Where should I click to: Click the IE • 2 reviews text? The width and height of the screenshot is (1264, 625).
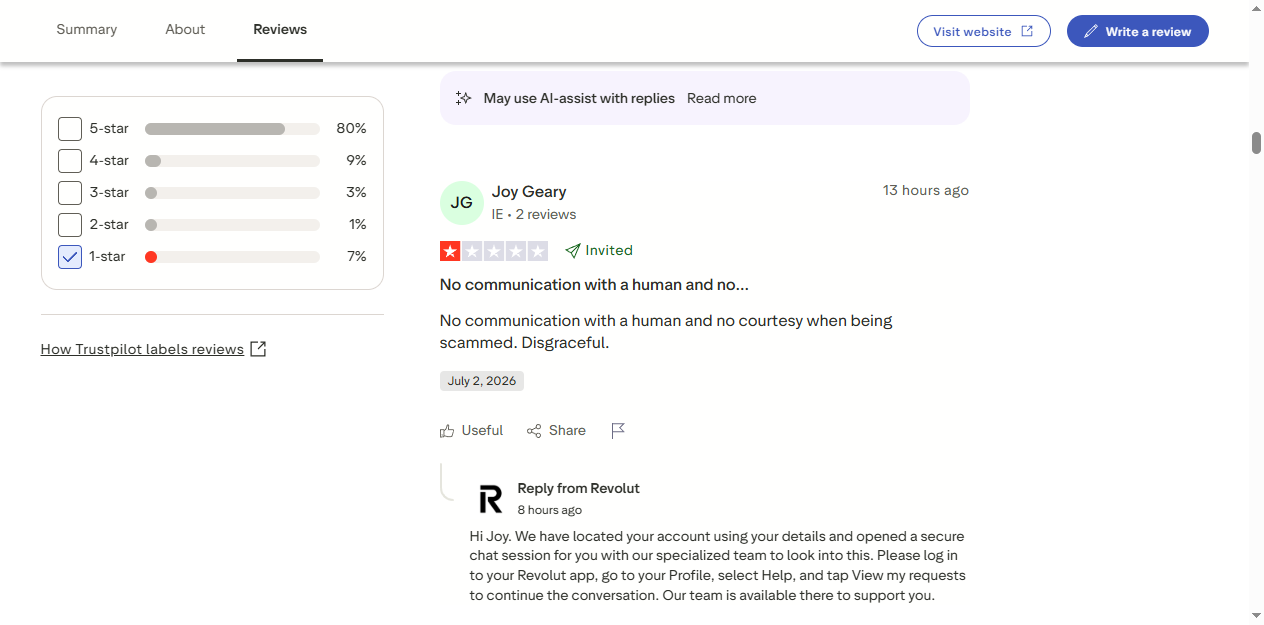tap(534, 214)
